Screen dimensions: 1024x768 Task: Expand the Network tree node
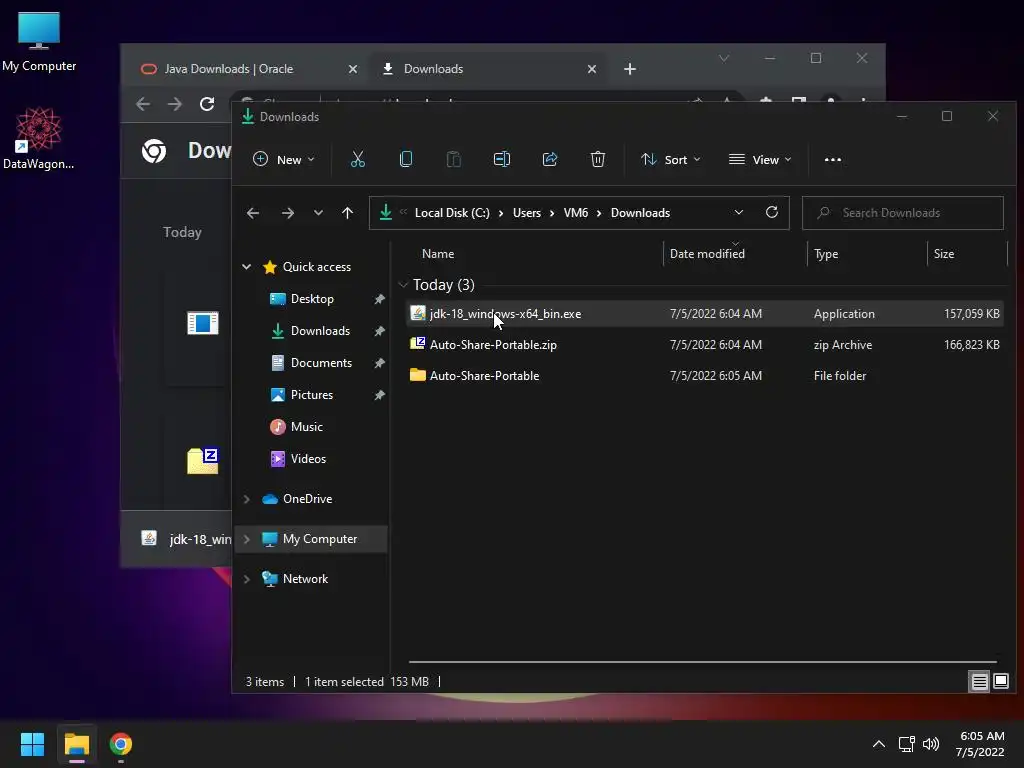246,579
